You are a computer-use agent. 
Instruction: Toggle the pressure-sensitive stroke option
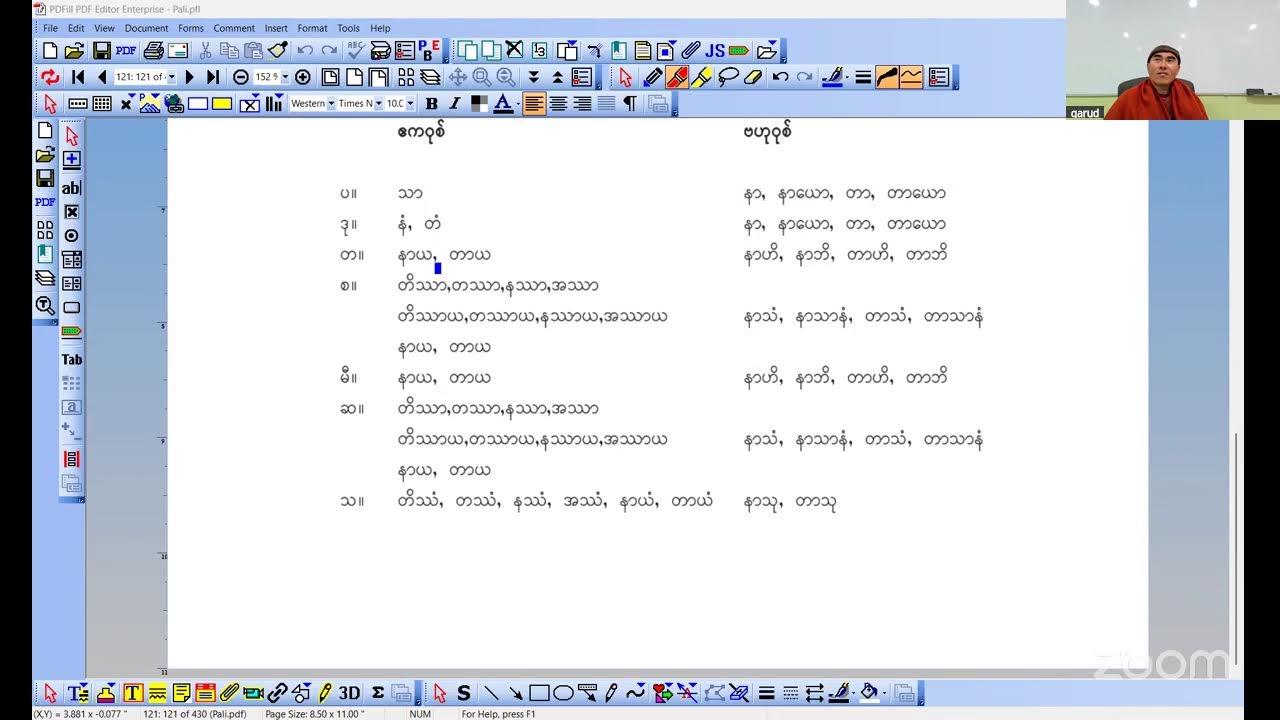(887, 77)
